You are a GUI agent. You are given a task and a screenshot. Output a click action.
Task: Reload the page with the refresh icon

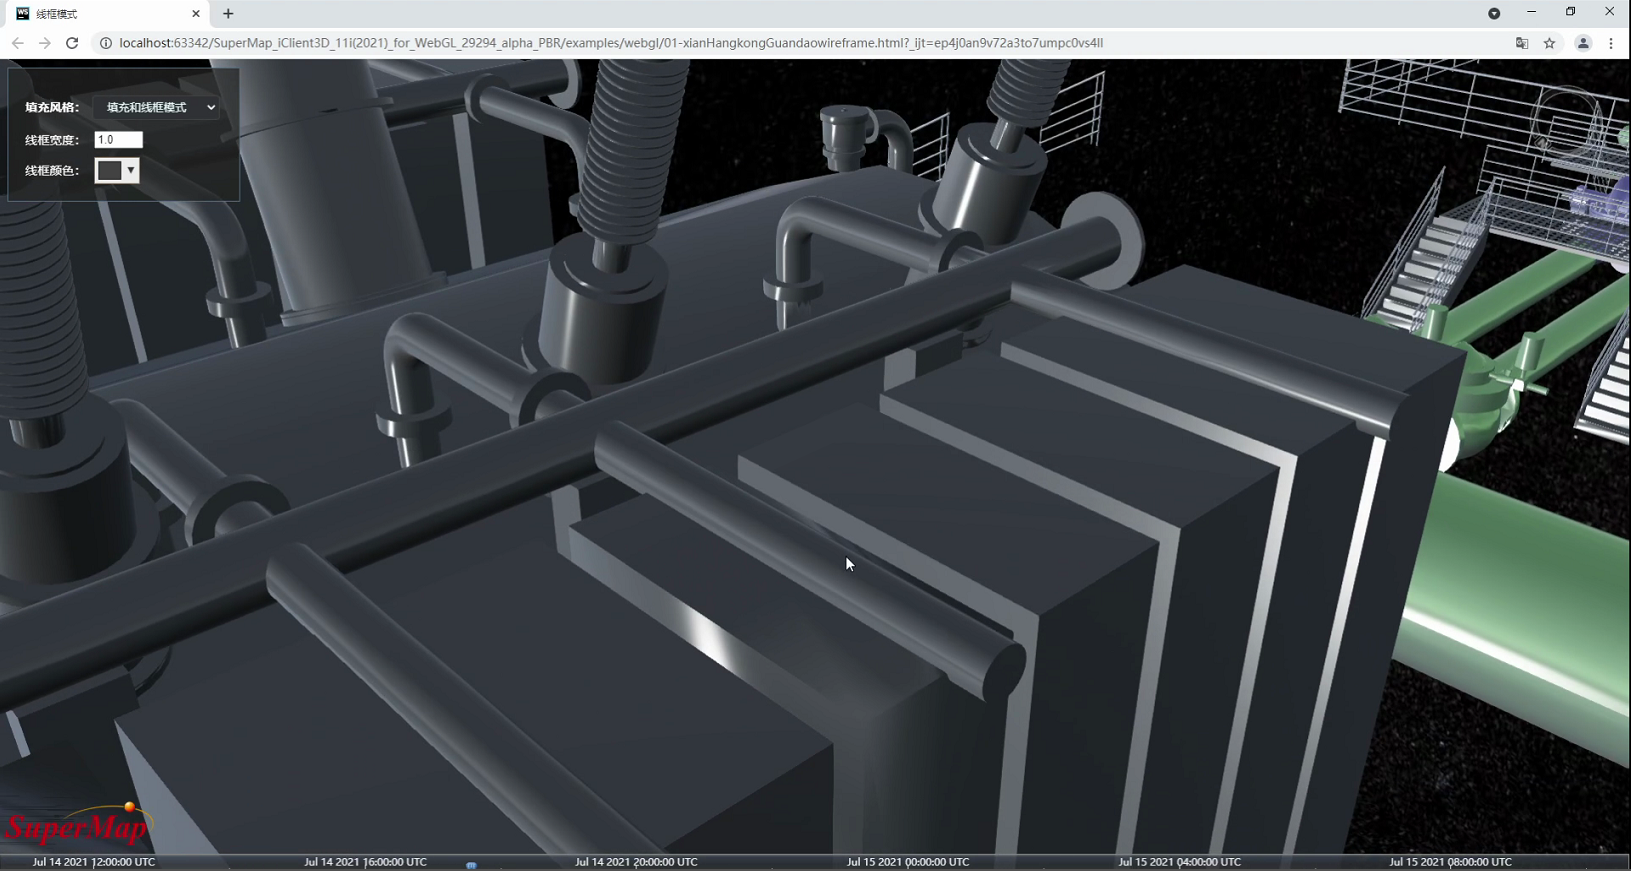72,43
